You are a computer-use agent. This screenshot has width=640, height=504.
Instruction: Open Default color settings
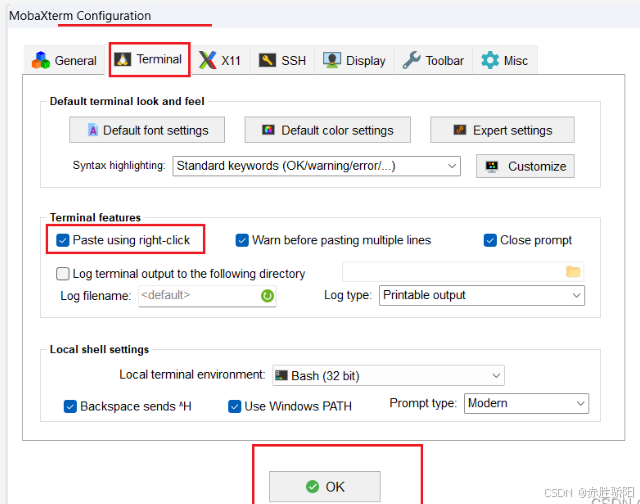coord(327,130)
